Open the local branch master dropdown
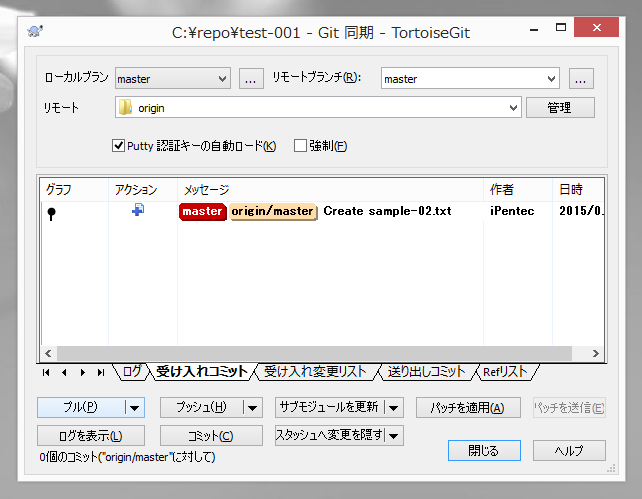Image resolution: width=642 pixels, height=499 pixels. point(222,78)
